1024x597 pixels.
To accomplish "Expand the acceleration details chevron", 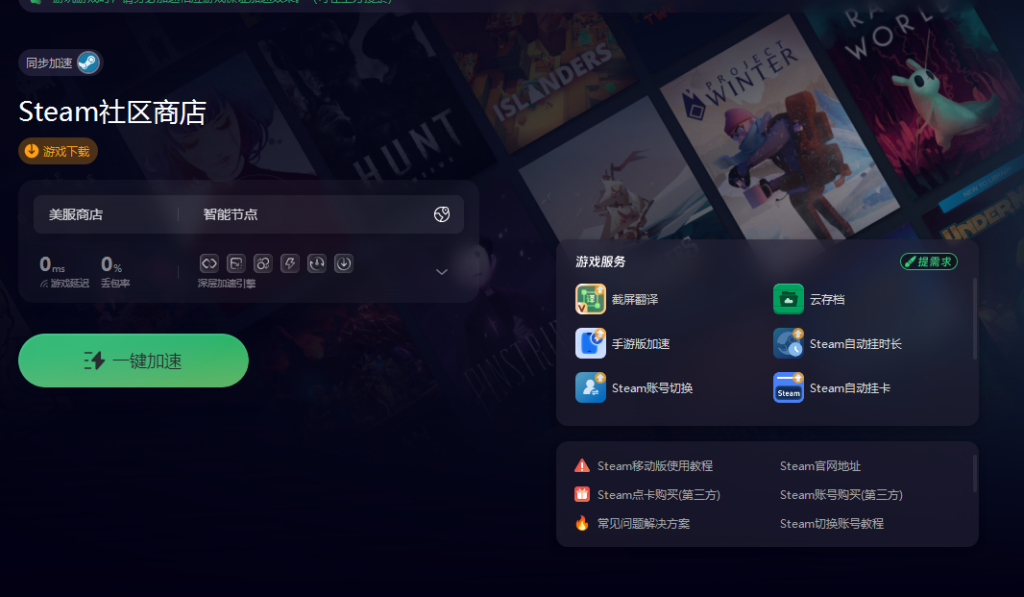I will 441,272.
